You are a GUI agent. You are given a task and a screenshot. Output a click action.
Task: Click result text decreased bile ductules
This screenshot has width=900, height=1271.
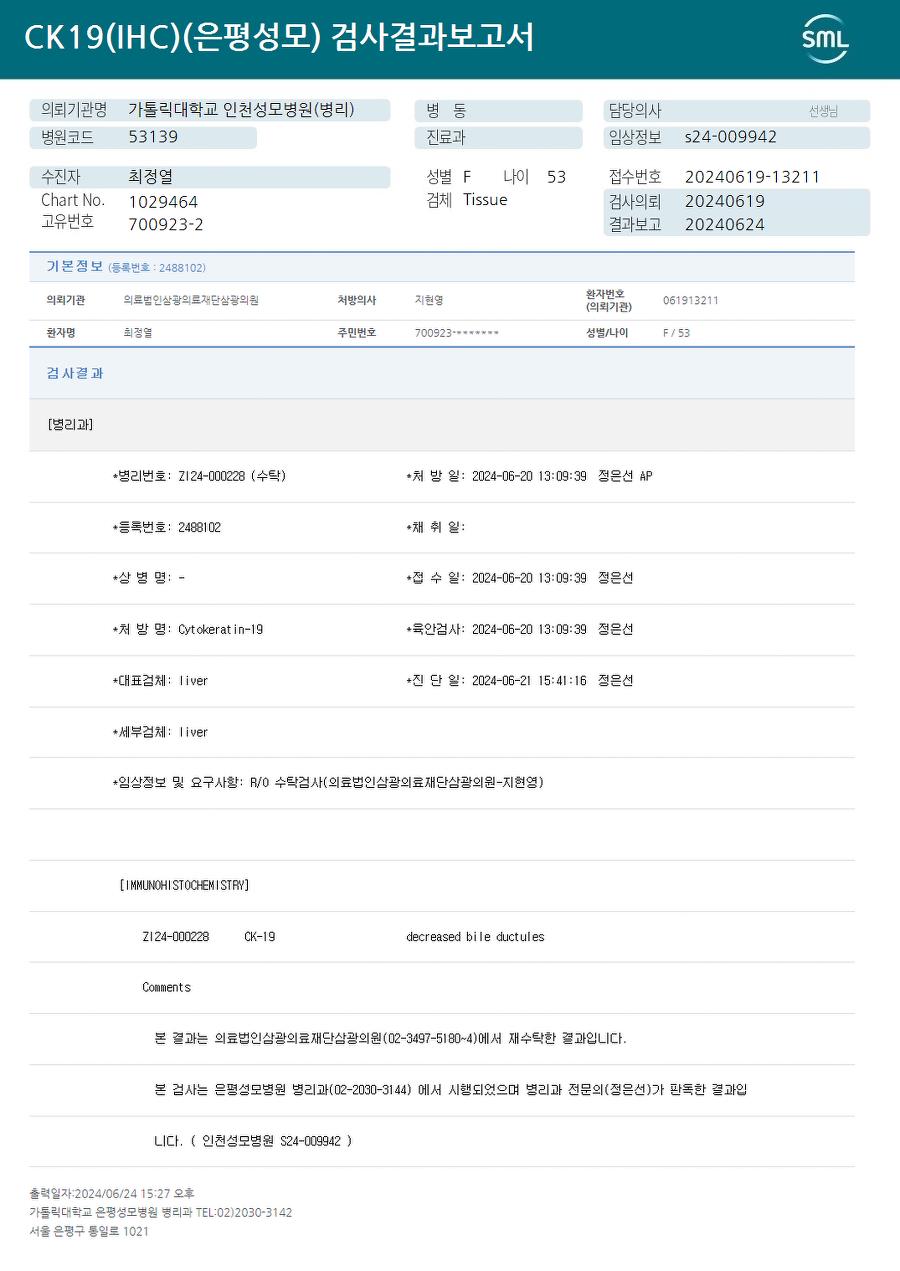[475, 937]
